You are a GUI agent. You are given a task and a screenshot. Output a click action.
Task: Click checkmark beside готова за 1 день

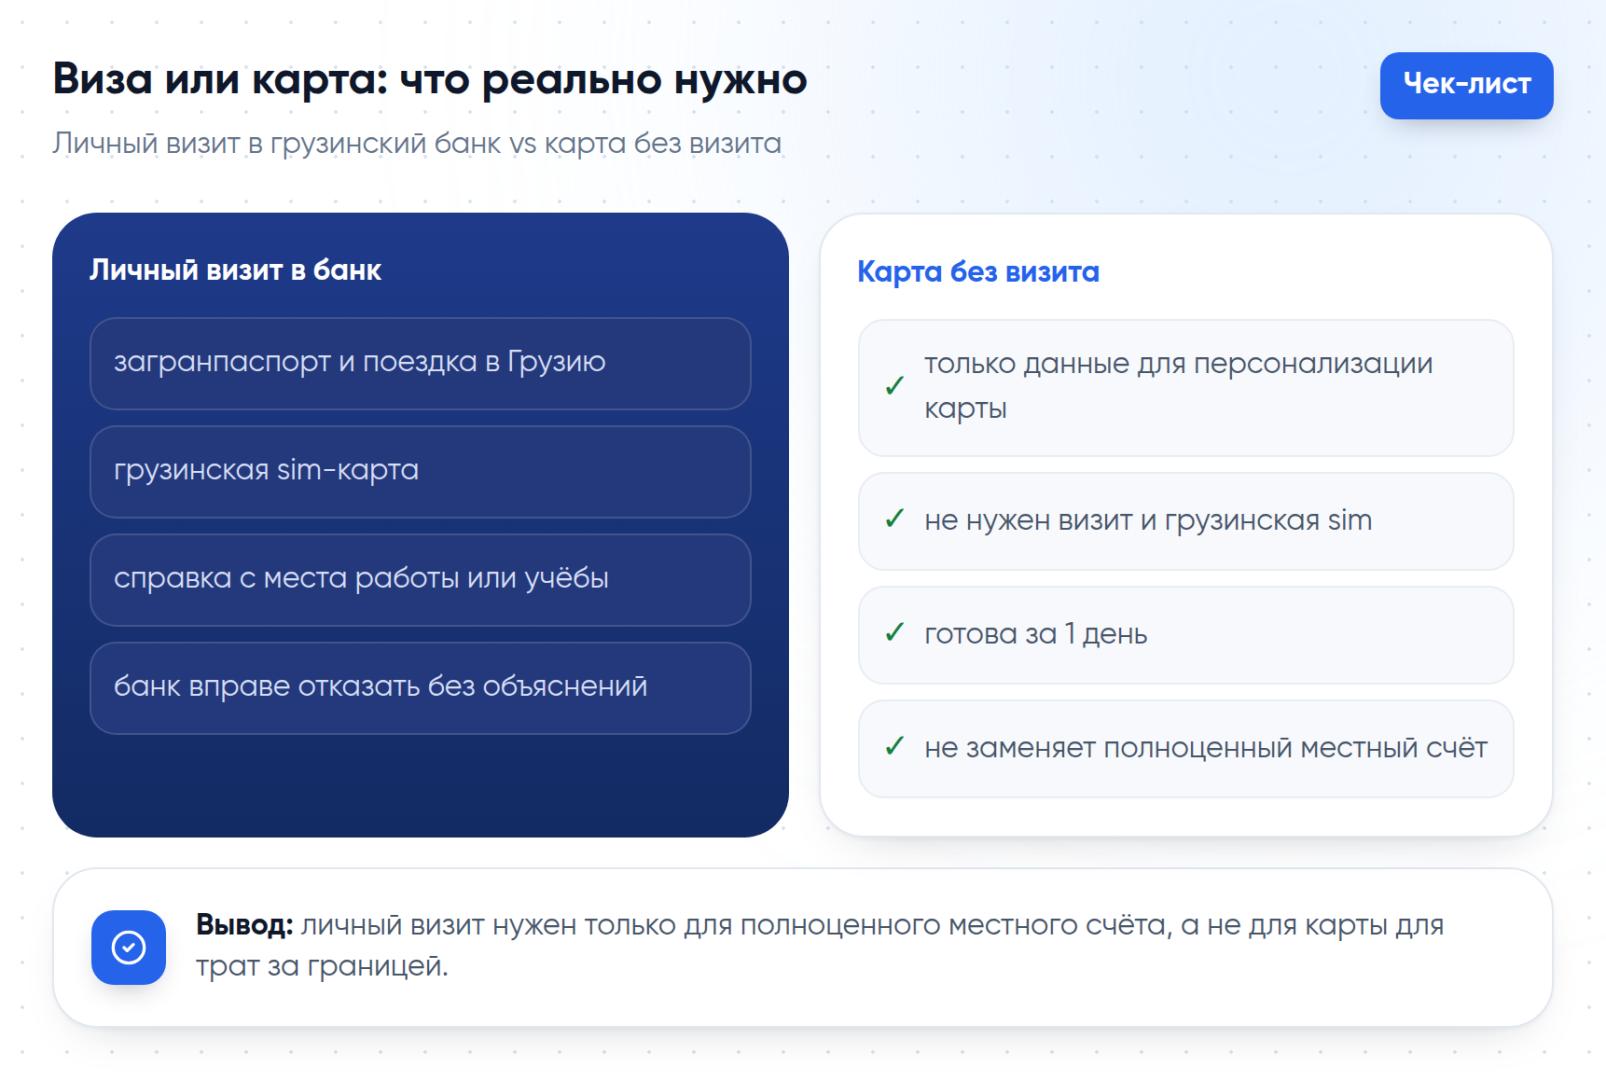coord(895,633)
